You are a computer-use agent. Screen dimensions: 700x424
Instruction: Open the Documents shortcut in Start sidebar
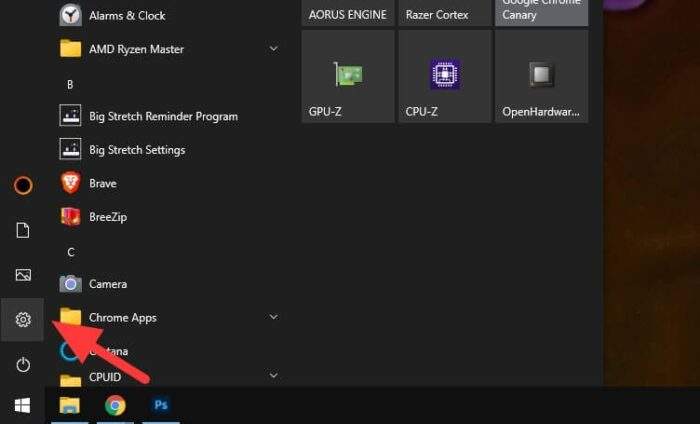tap(23, 230)
